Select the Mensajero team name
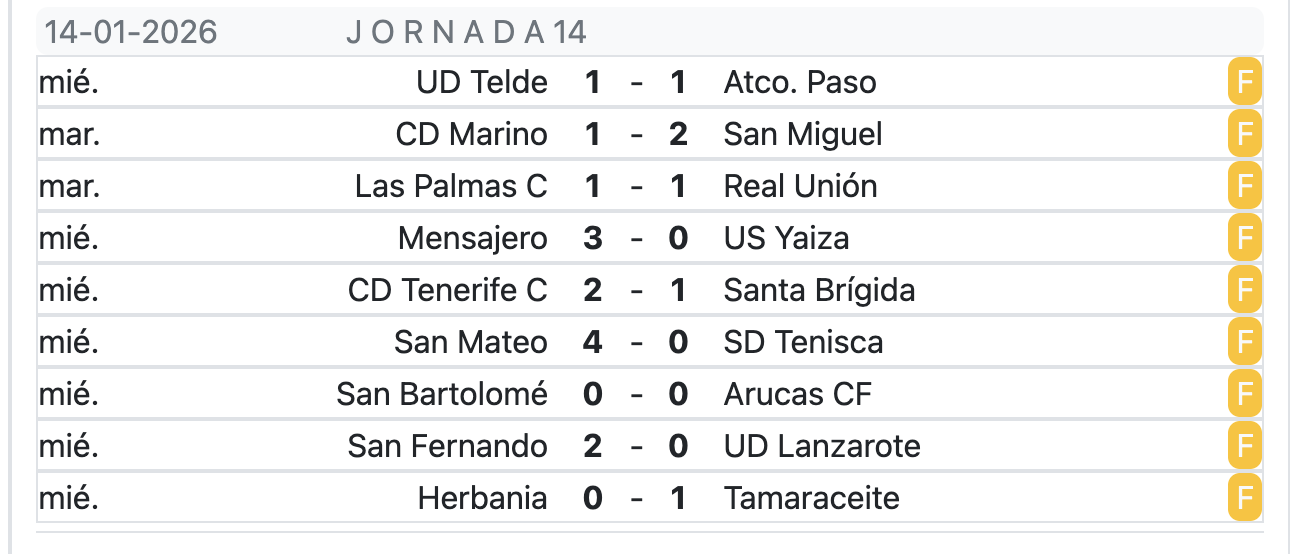 tap(473, 239)
